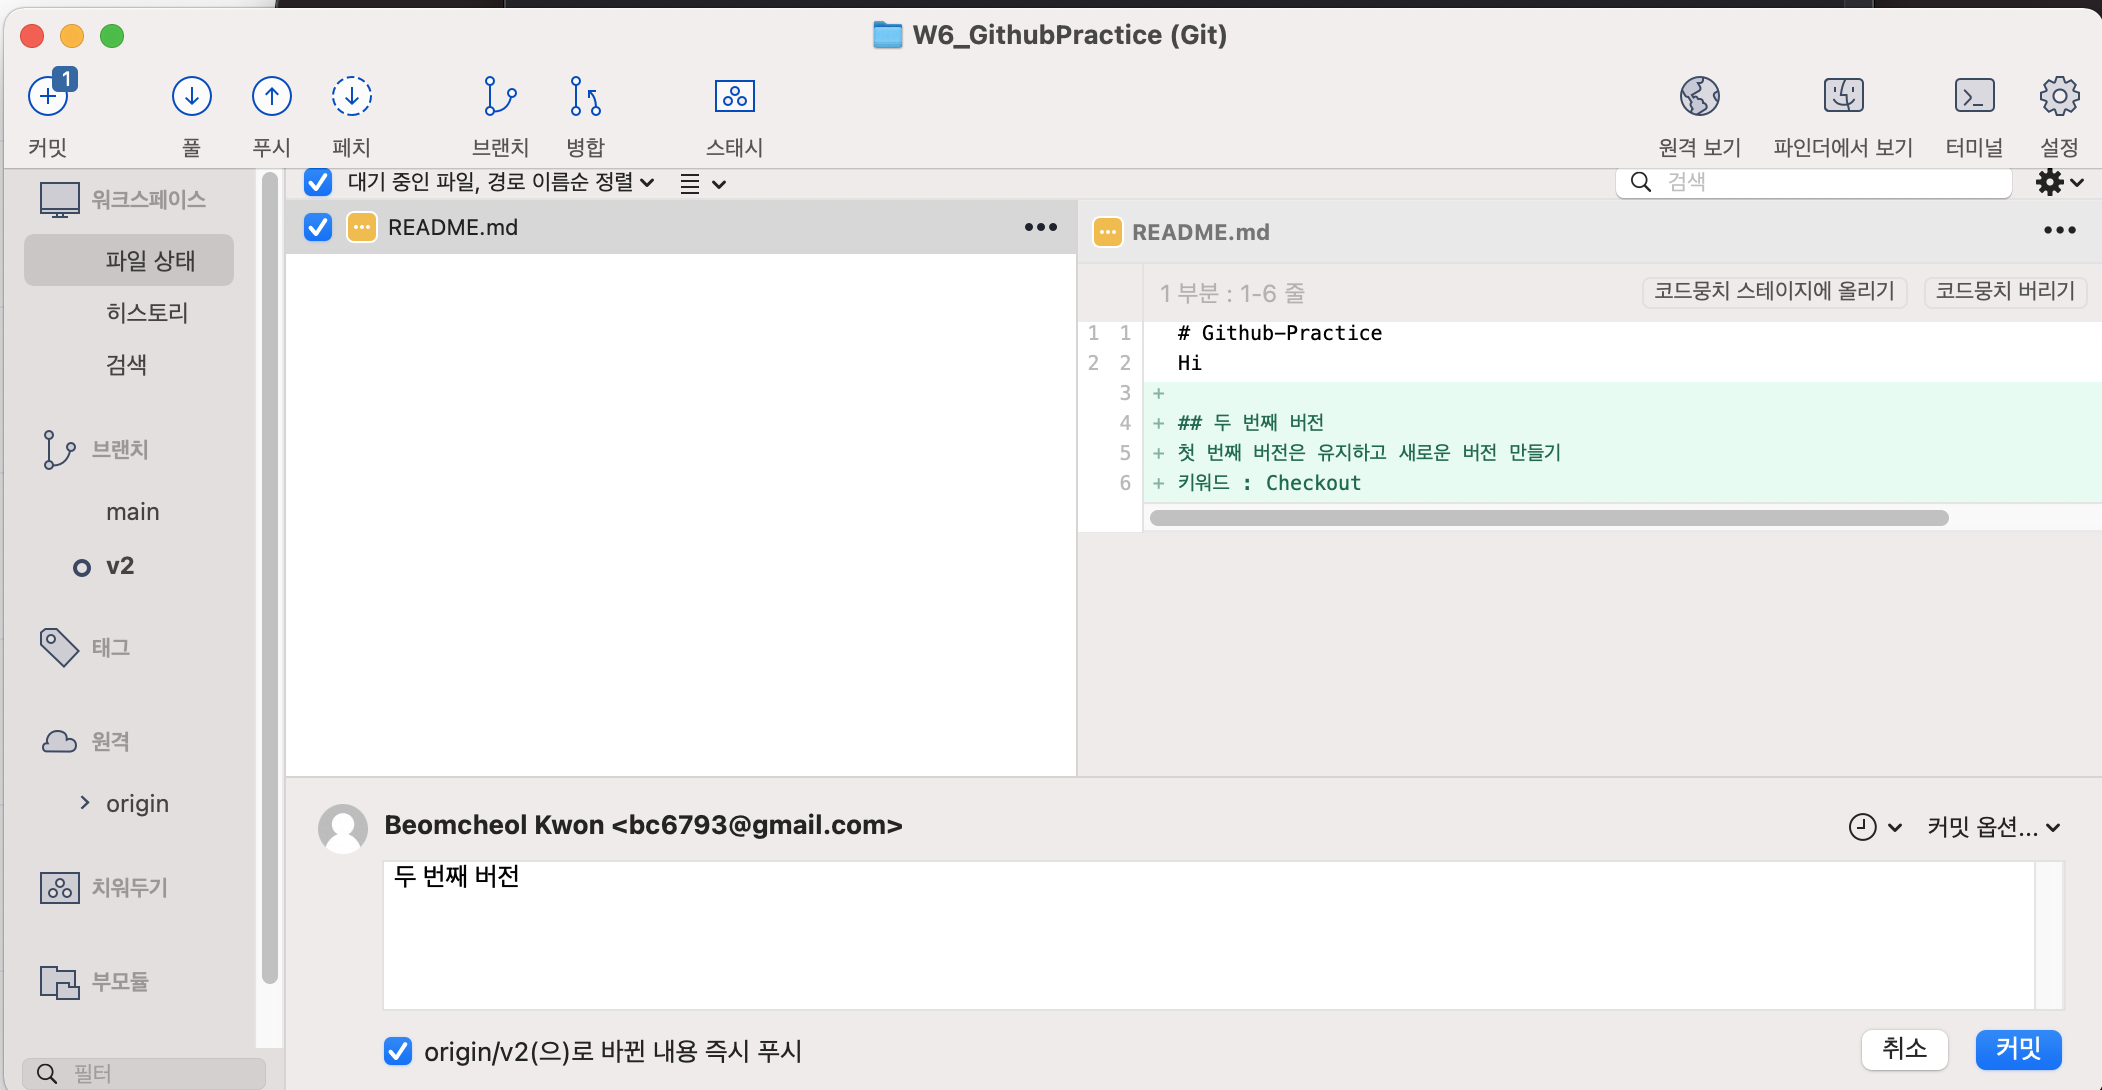Click the Pull (풀) toolbar icon

click(191, 97)
